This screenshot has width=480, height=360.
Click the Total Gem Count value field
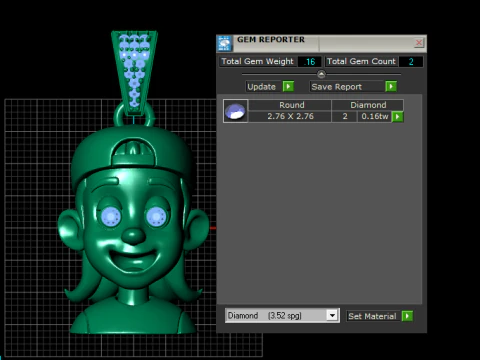(411, 62)
